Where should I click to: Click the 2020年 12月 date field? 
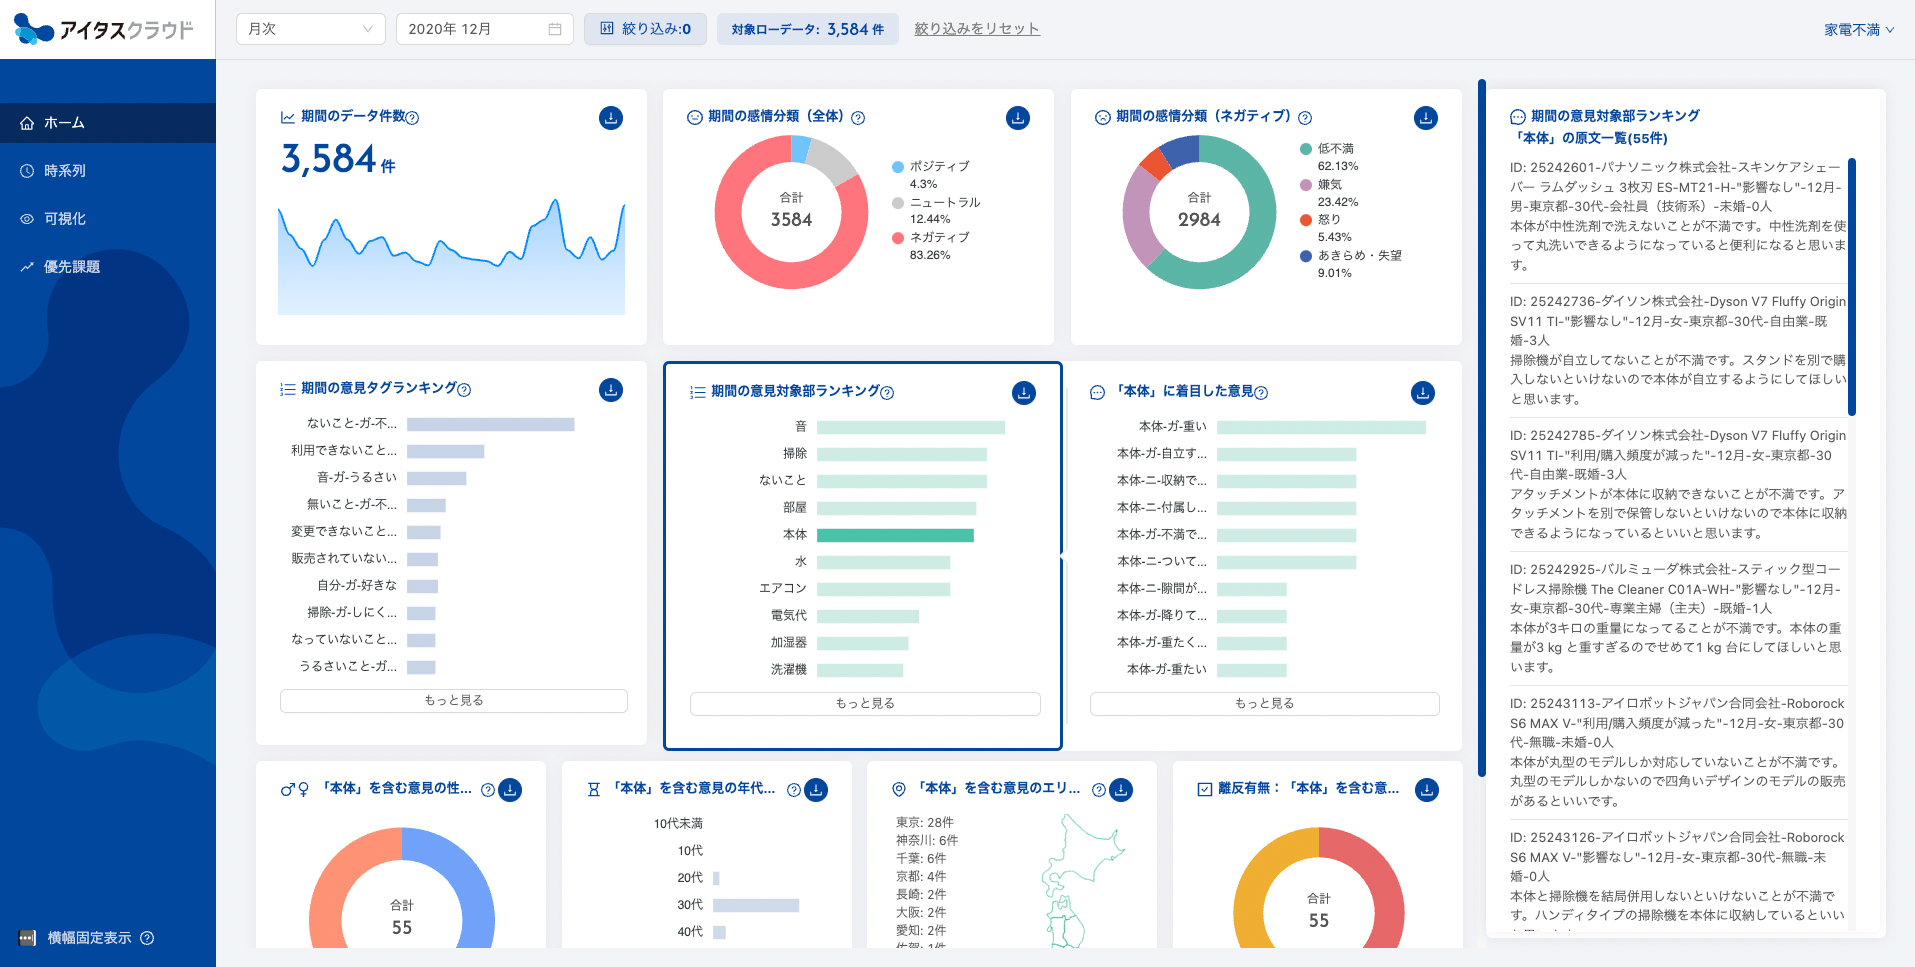point(484,29)
